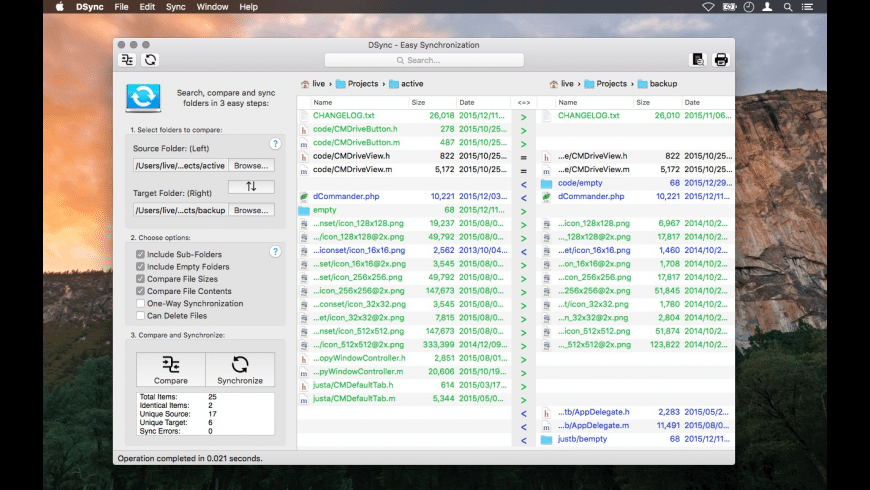Open the Edit menu
Viewport: 870px width, 490px height.
(147, 7)
